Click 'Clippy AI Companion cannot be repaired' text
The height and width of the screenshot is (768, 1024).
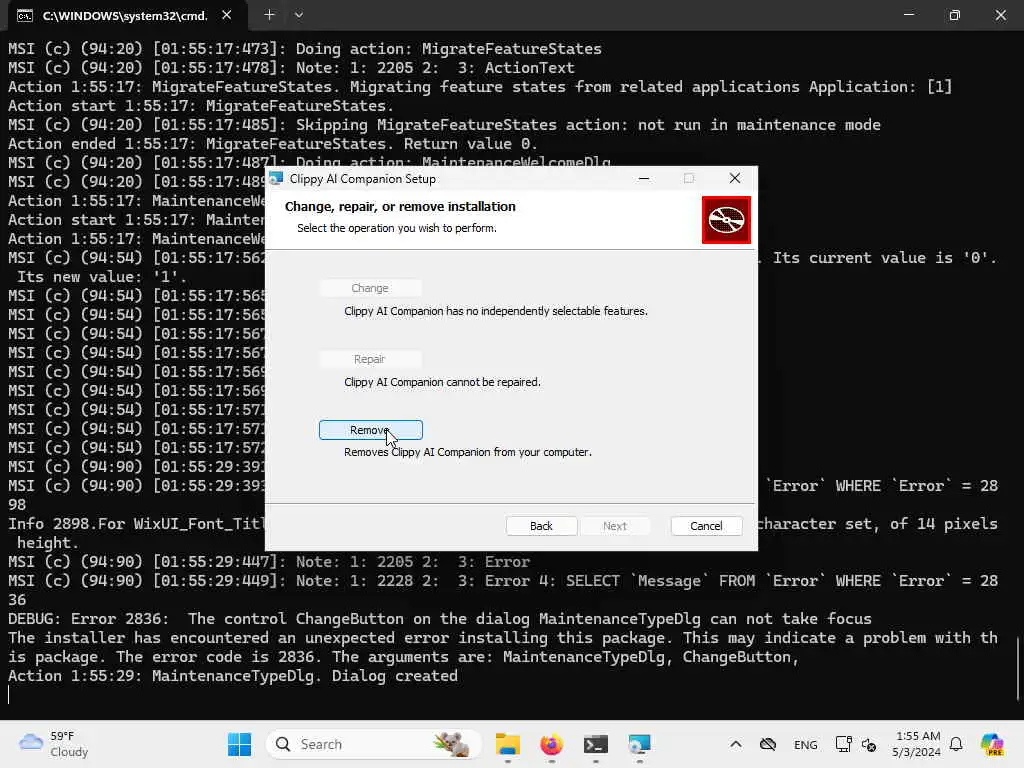442,382
